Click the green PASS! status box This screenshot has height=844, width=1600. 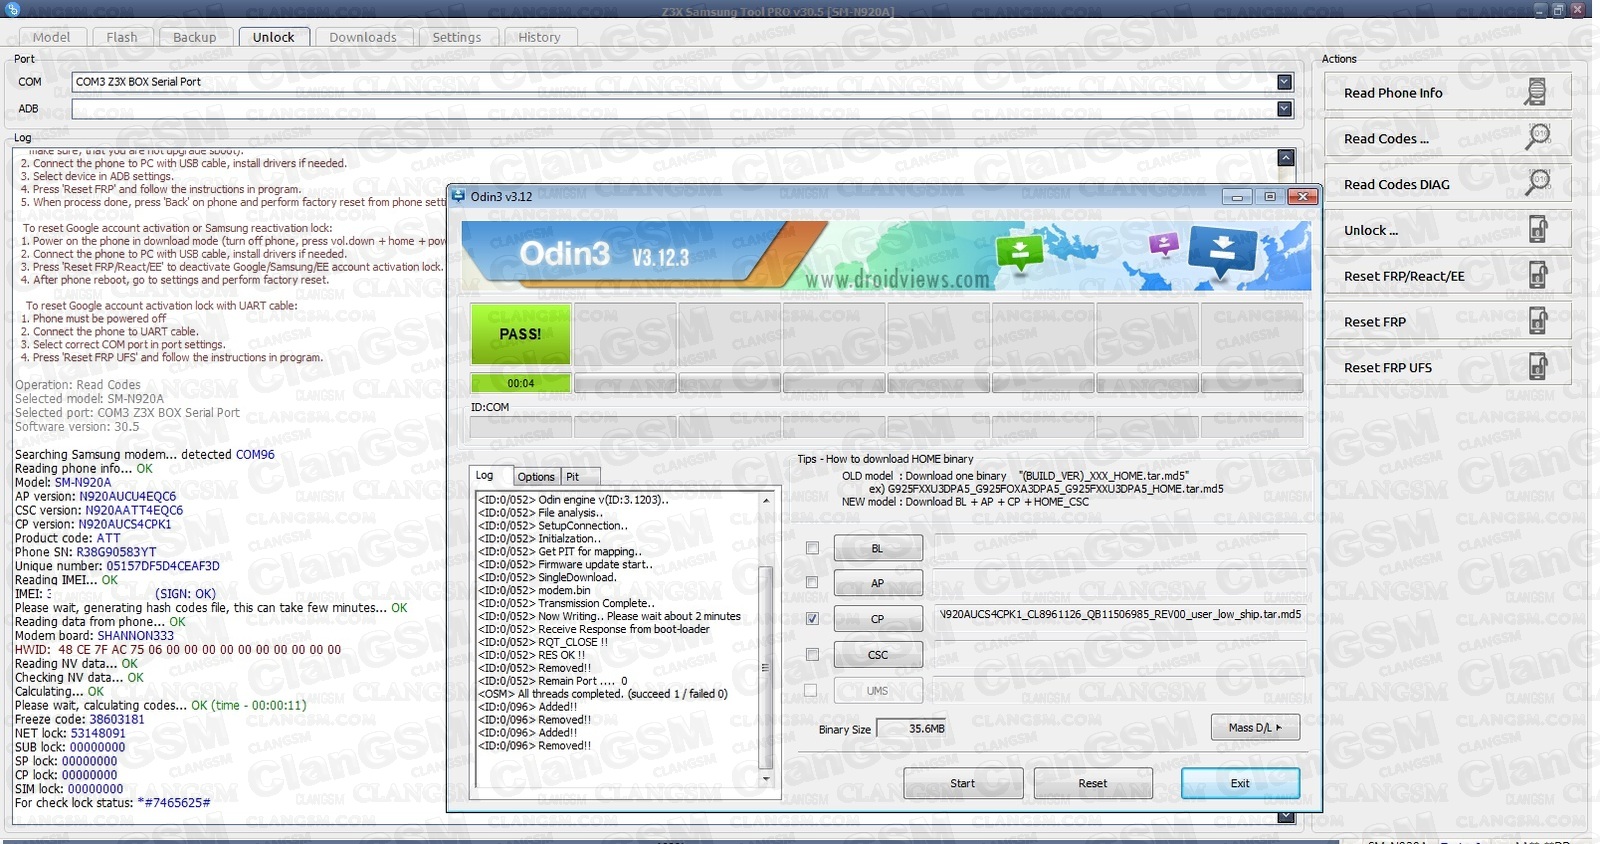coord(521,334)
